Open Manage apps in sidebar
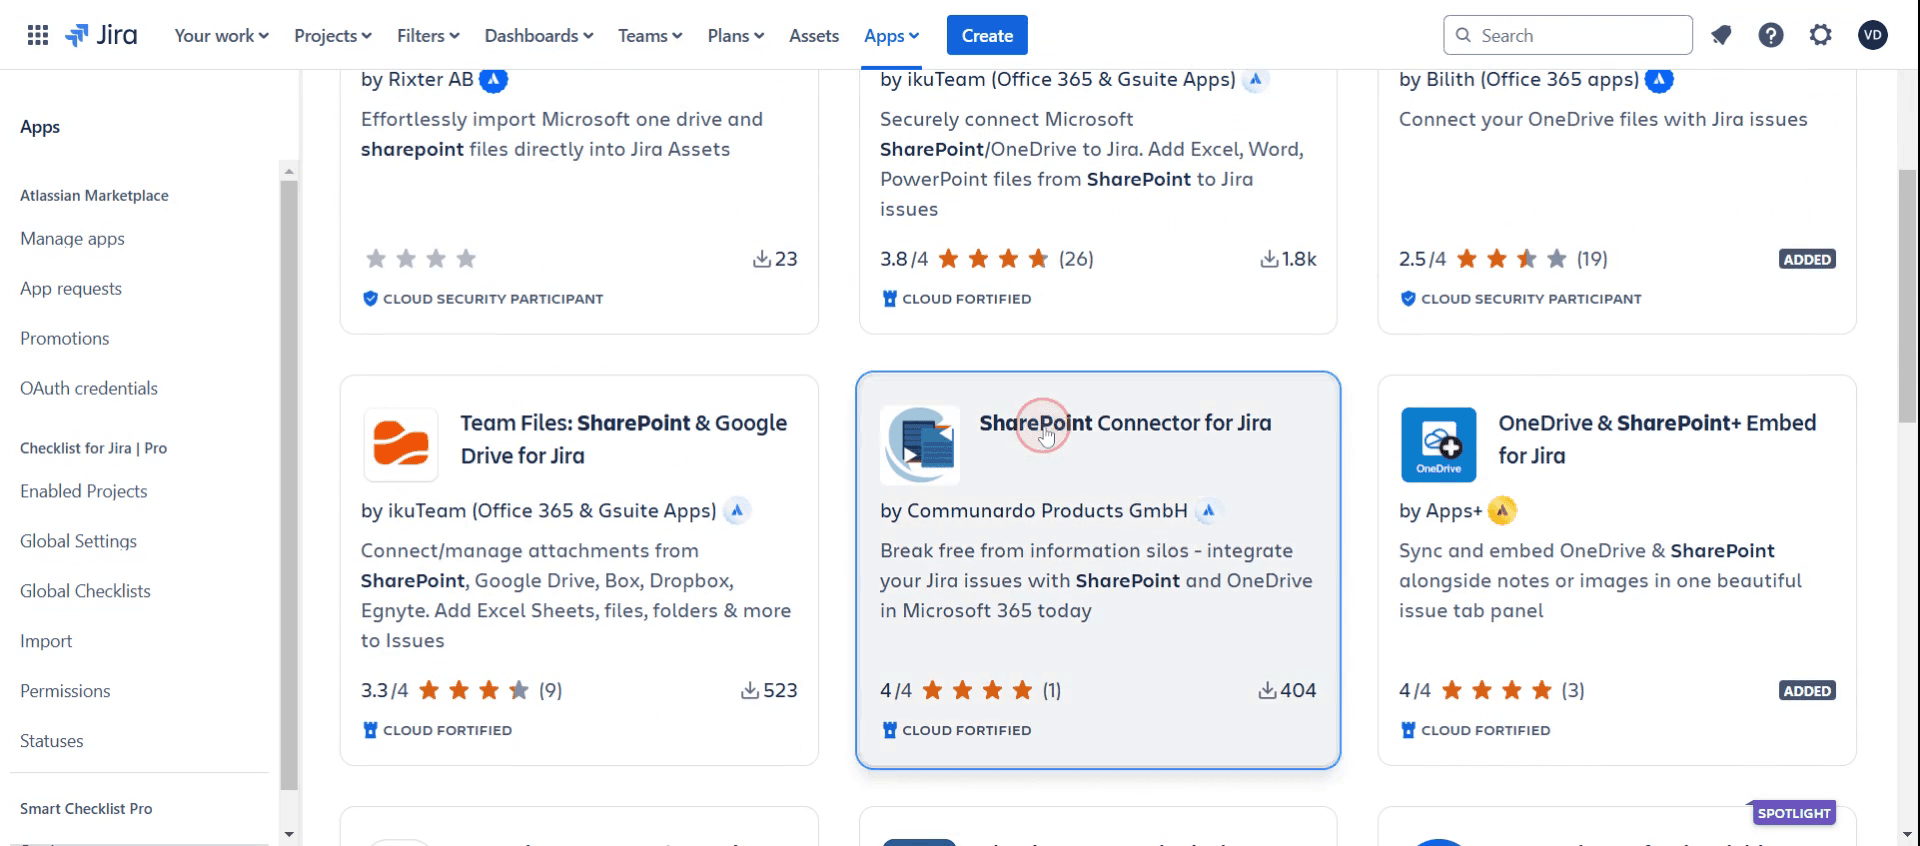Screen dimensions: 1920x846 72,238
